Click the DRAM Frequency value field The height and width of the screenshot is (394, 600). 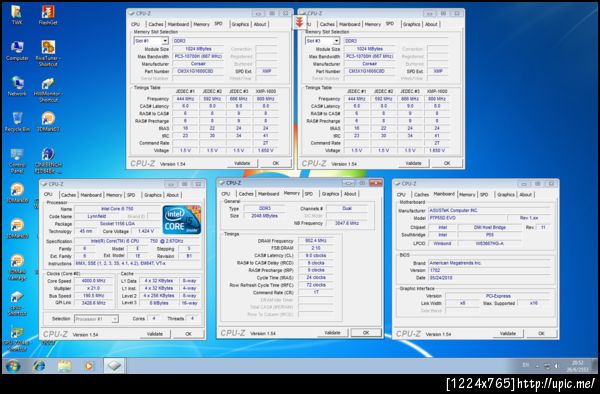coord(316,241)
